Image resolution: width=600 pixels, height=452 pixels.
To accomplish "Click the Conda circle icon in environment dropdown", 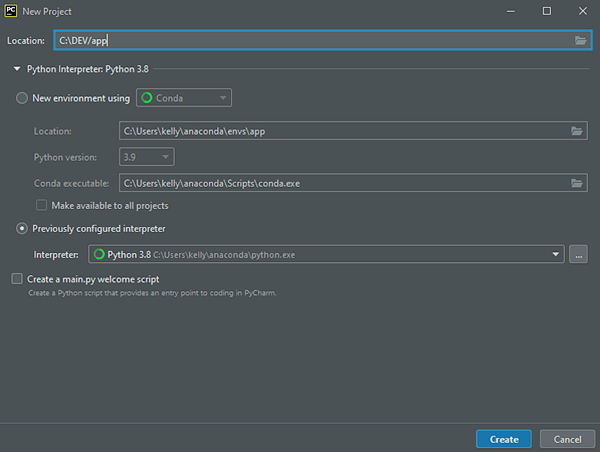I will click(147, 98).
